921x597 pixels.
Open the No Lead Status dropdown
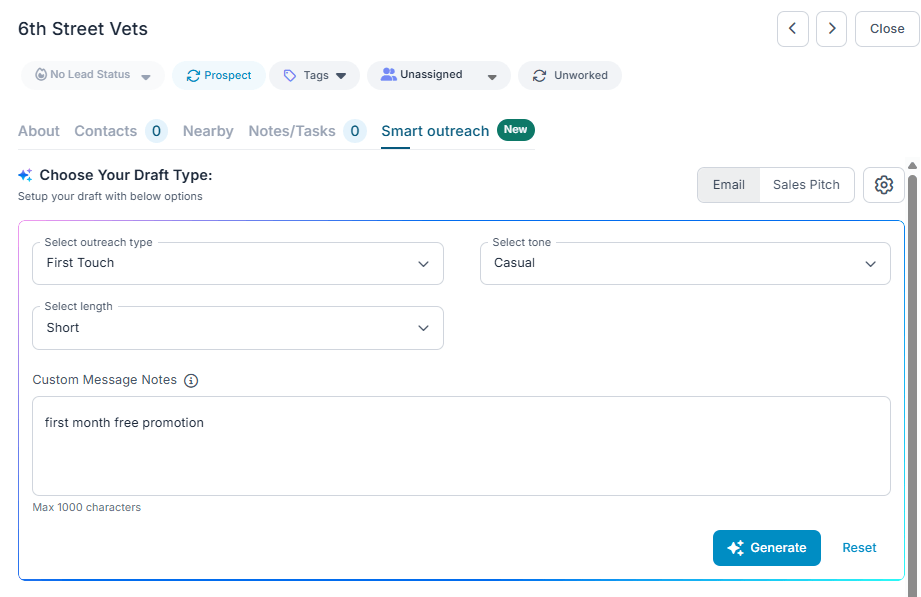93,76
